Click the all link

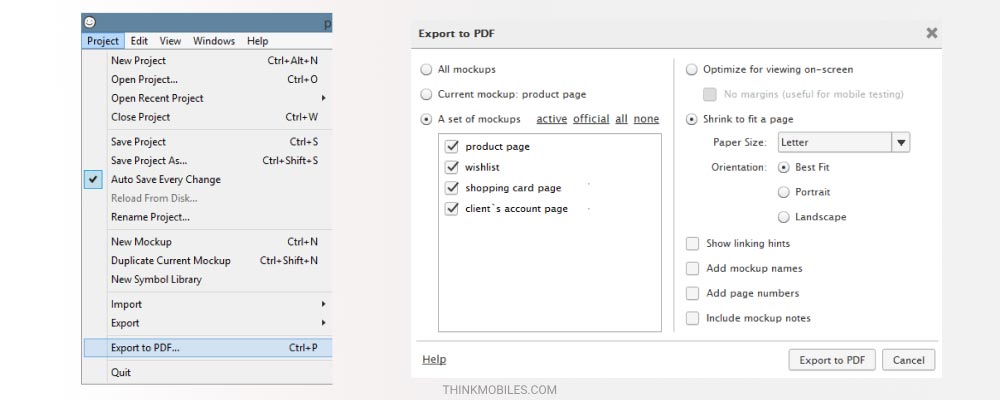pyautogui.click(x=622, y=119)
